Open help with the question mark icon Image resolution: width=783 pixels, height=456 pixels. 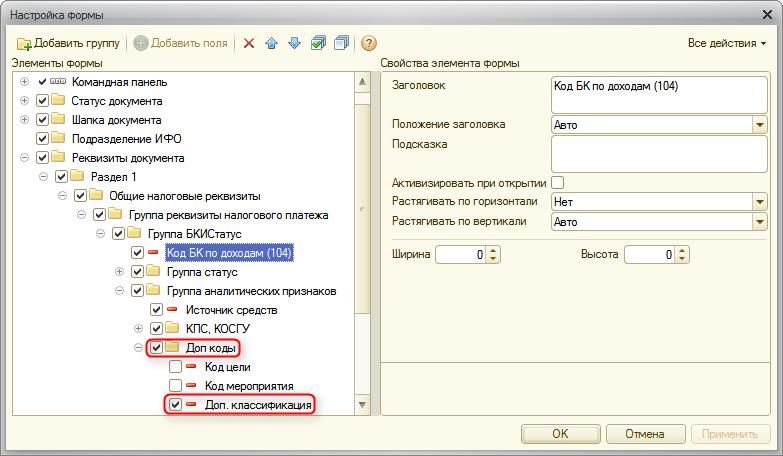369,43
